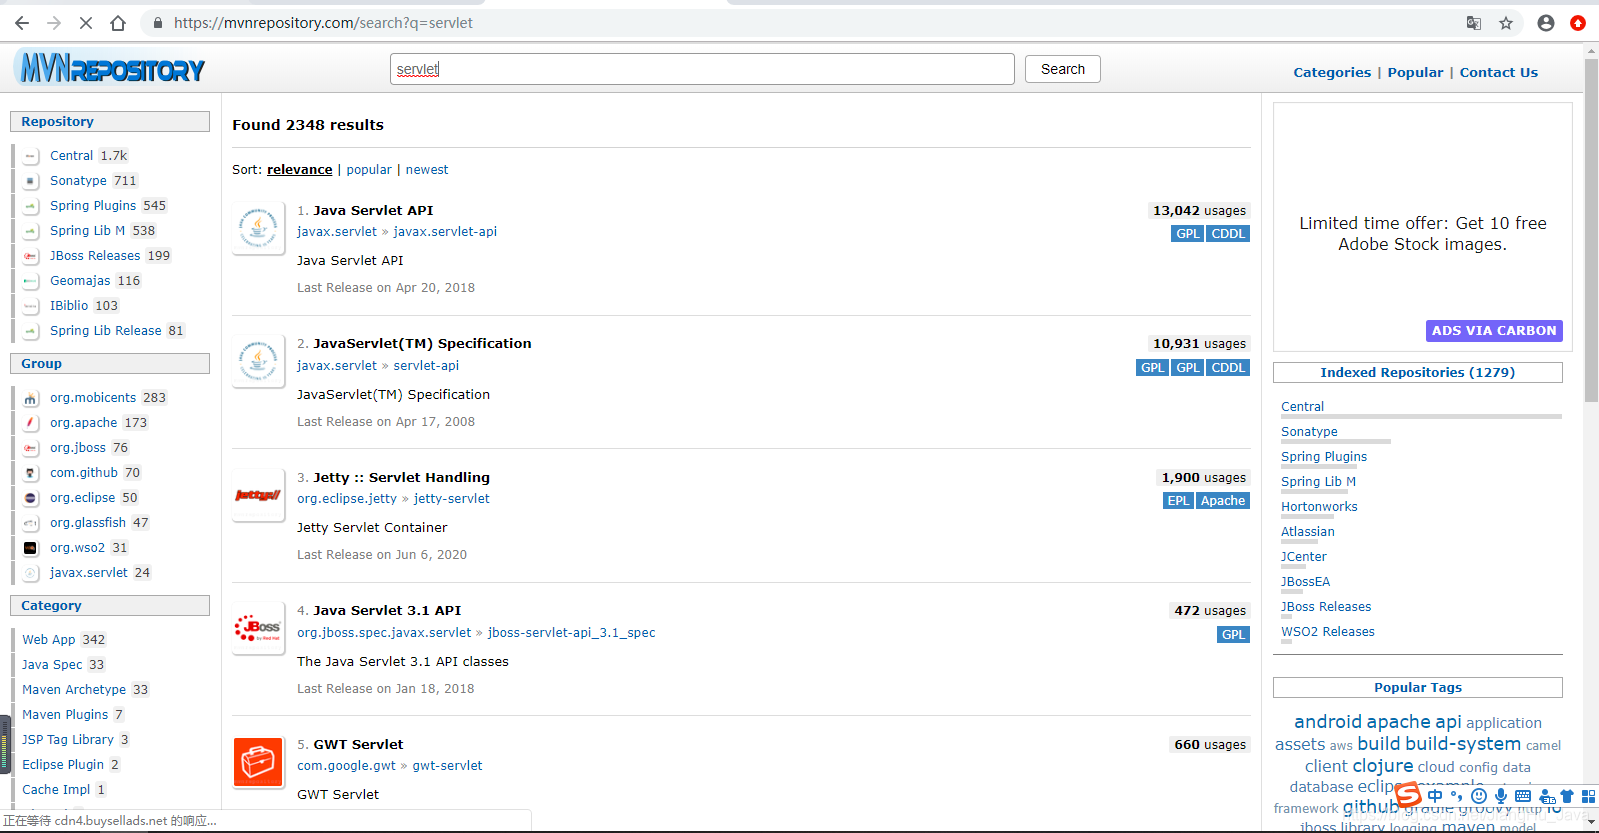
Task: Click input method keyboard icon
Action: (x=1523, y=796)
